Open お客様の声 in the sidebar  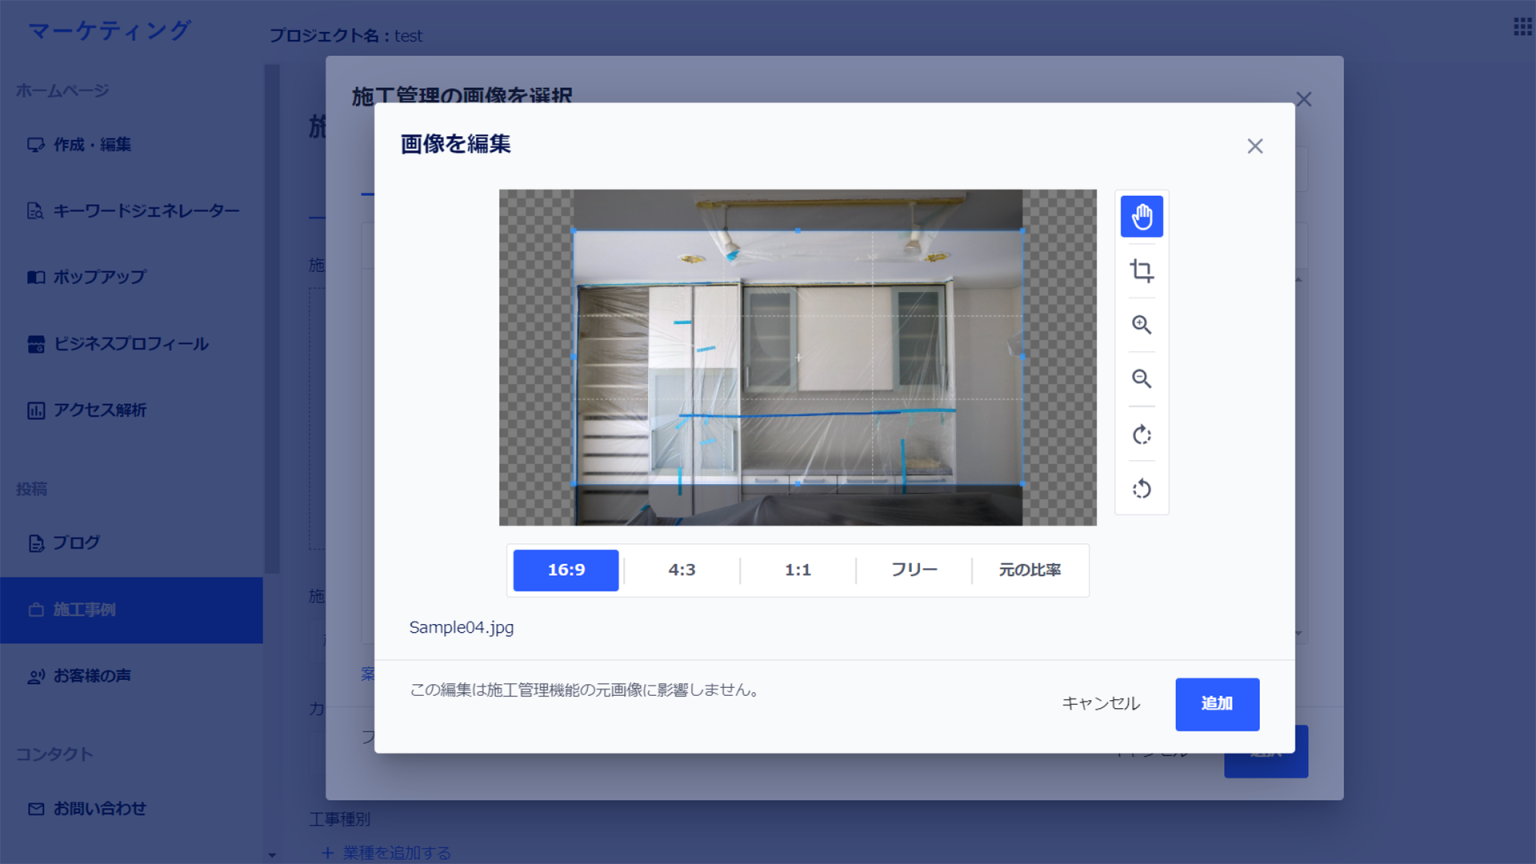tap(131, 676)
